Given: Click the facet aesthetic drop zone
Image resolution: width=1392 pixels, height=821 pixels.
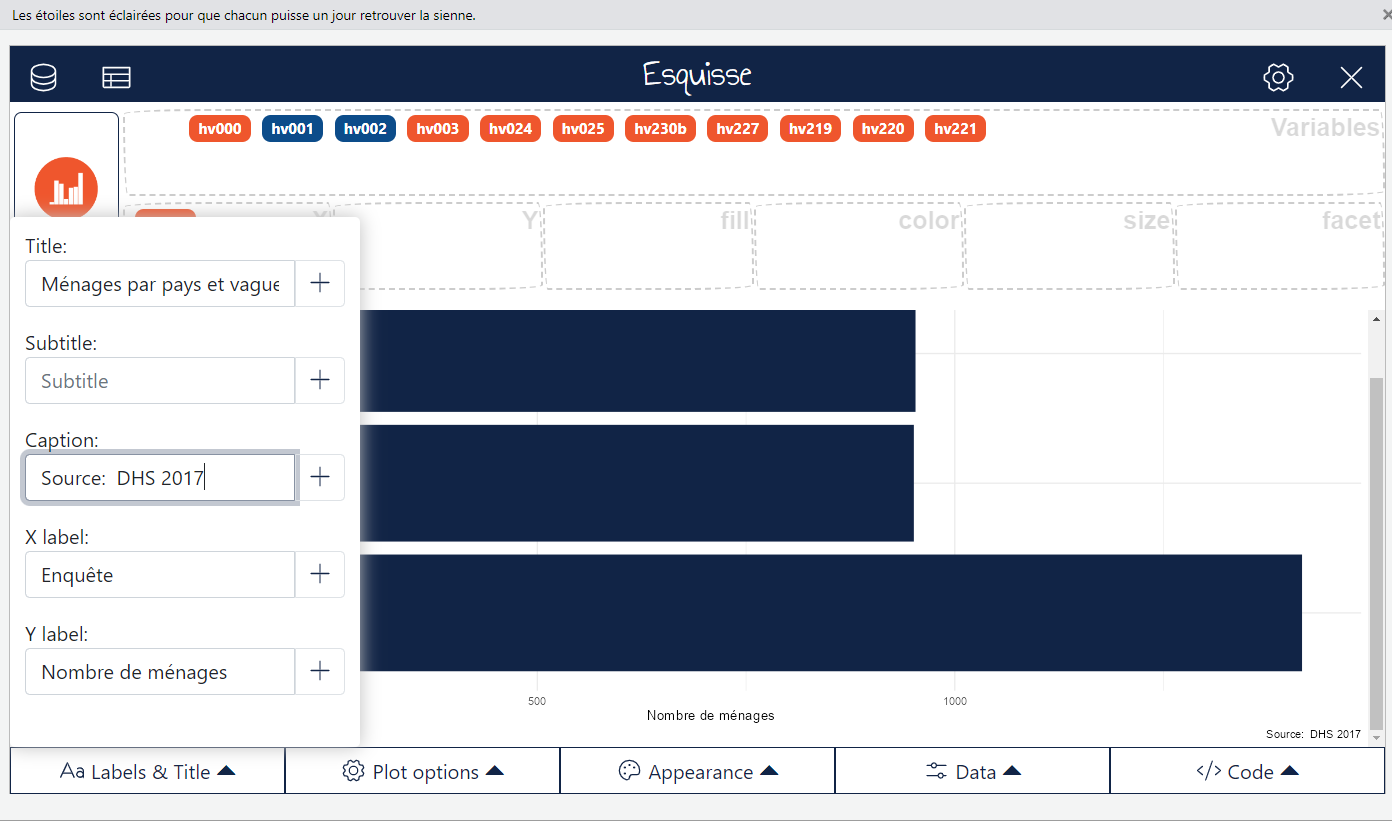Looking at the screenshot, I should pos(1280,246).
